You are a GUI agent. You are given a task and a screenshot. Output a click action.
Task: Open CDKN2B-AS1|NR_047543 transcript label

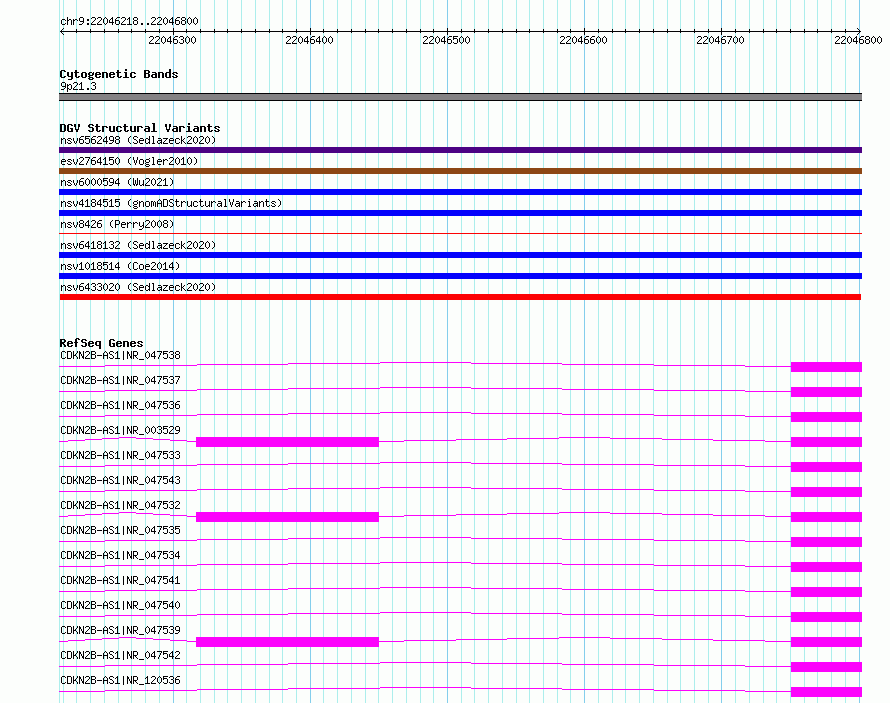[120, 480]
